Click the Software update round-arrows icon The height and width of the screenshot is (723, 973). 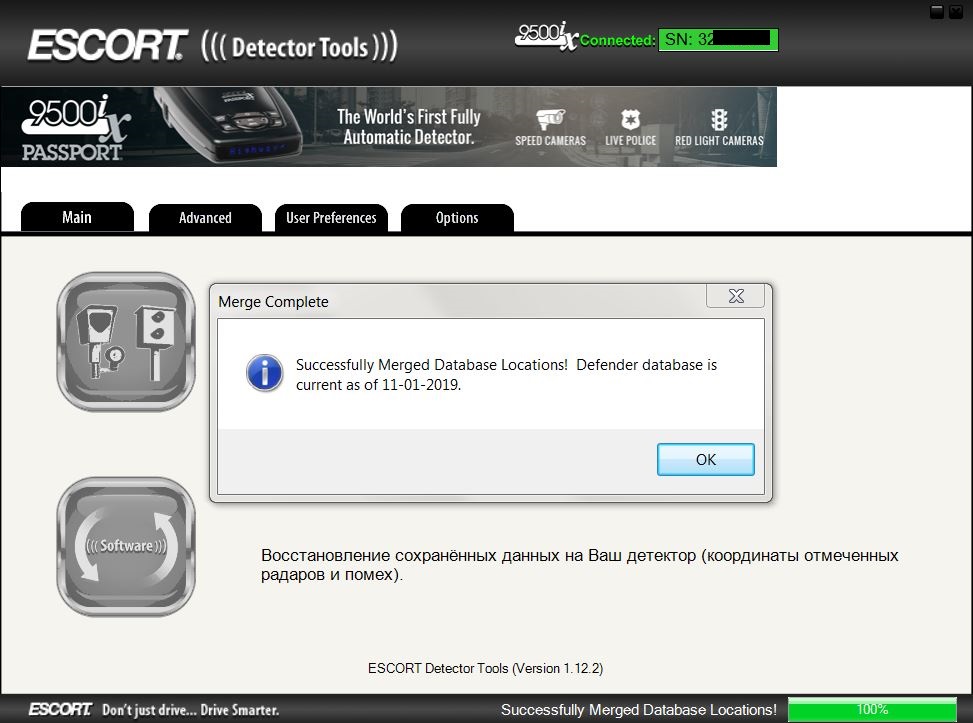126,546
